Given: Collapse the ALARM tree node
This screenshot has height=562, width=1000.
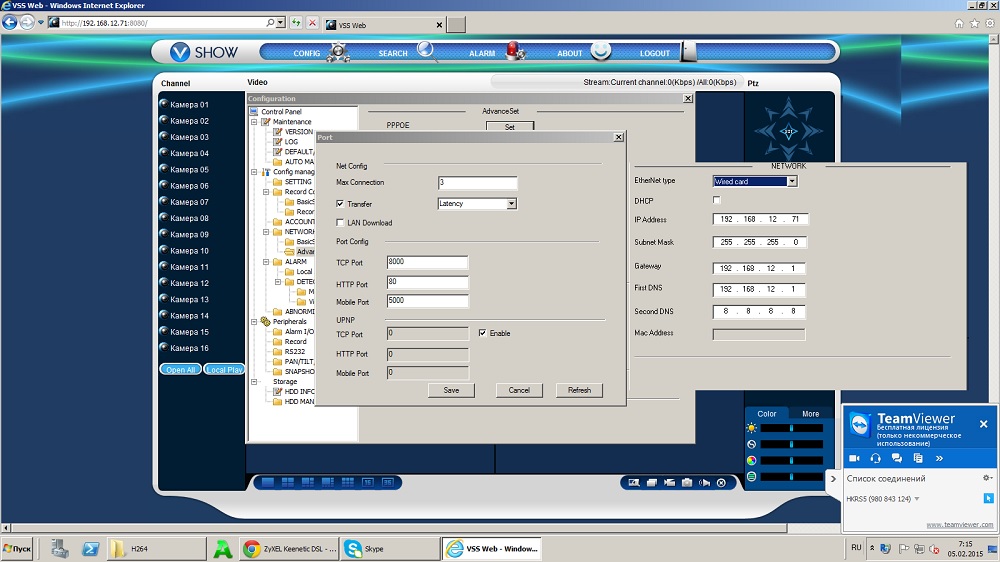Looking at the screenshot, I should [266, 262].
